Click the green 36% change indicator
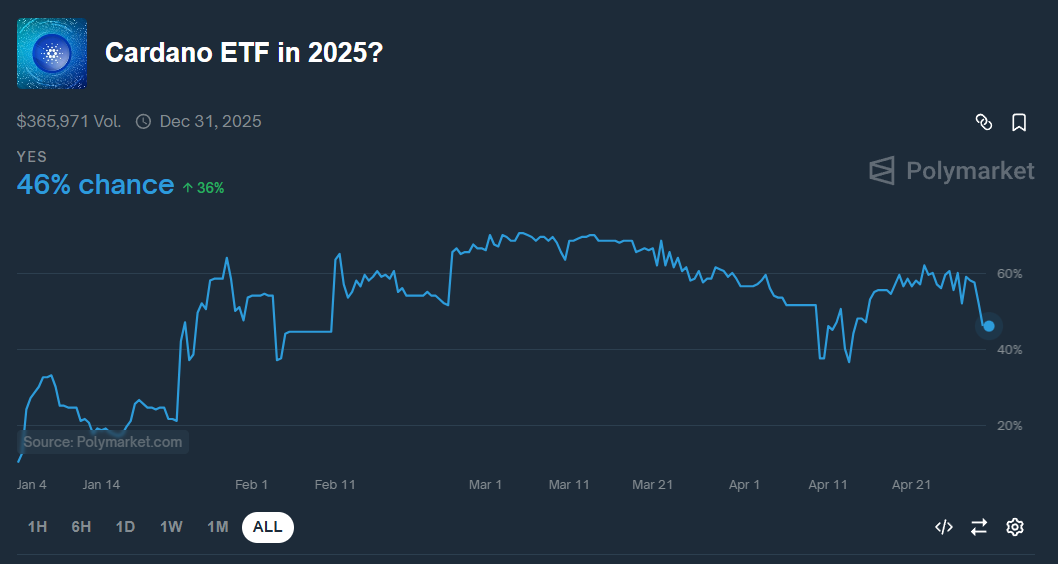This screenshot has width=1058, height=564. [204, 187]
